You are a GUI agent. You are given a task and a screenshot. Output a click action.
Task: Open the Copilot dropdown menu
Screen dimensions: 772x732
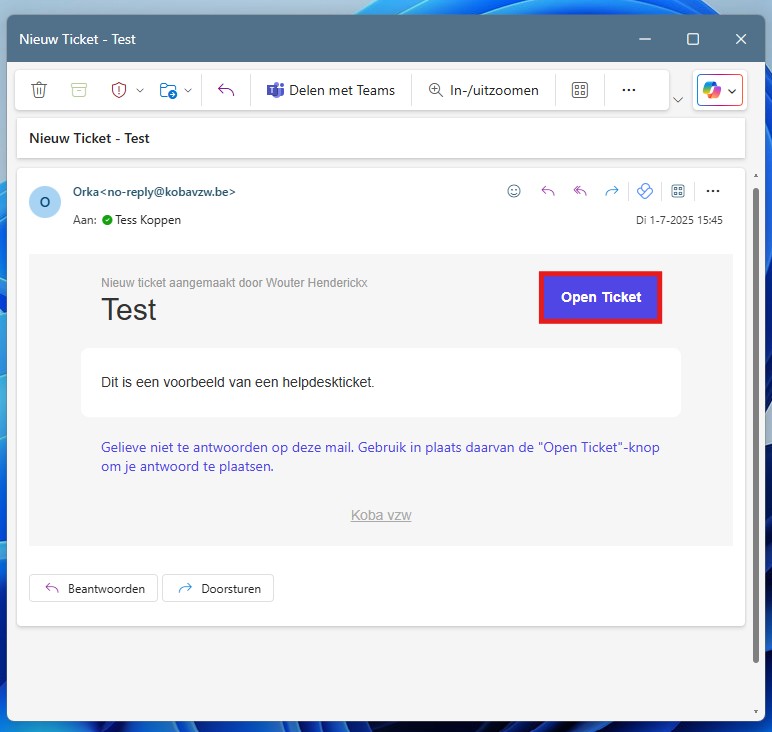733,91
